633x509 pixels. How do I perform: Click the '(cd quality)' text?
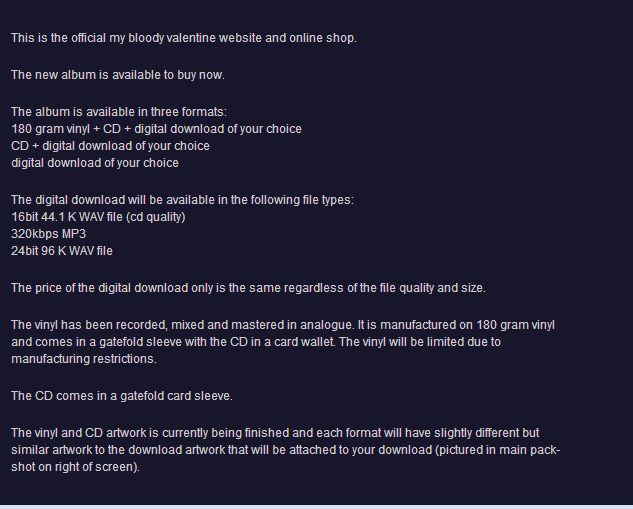coord(155,217)
